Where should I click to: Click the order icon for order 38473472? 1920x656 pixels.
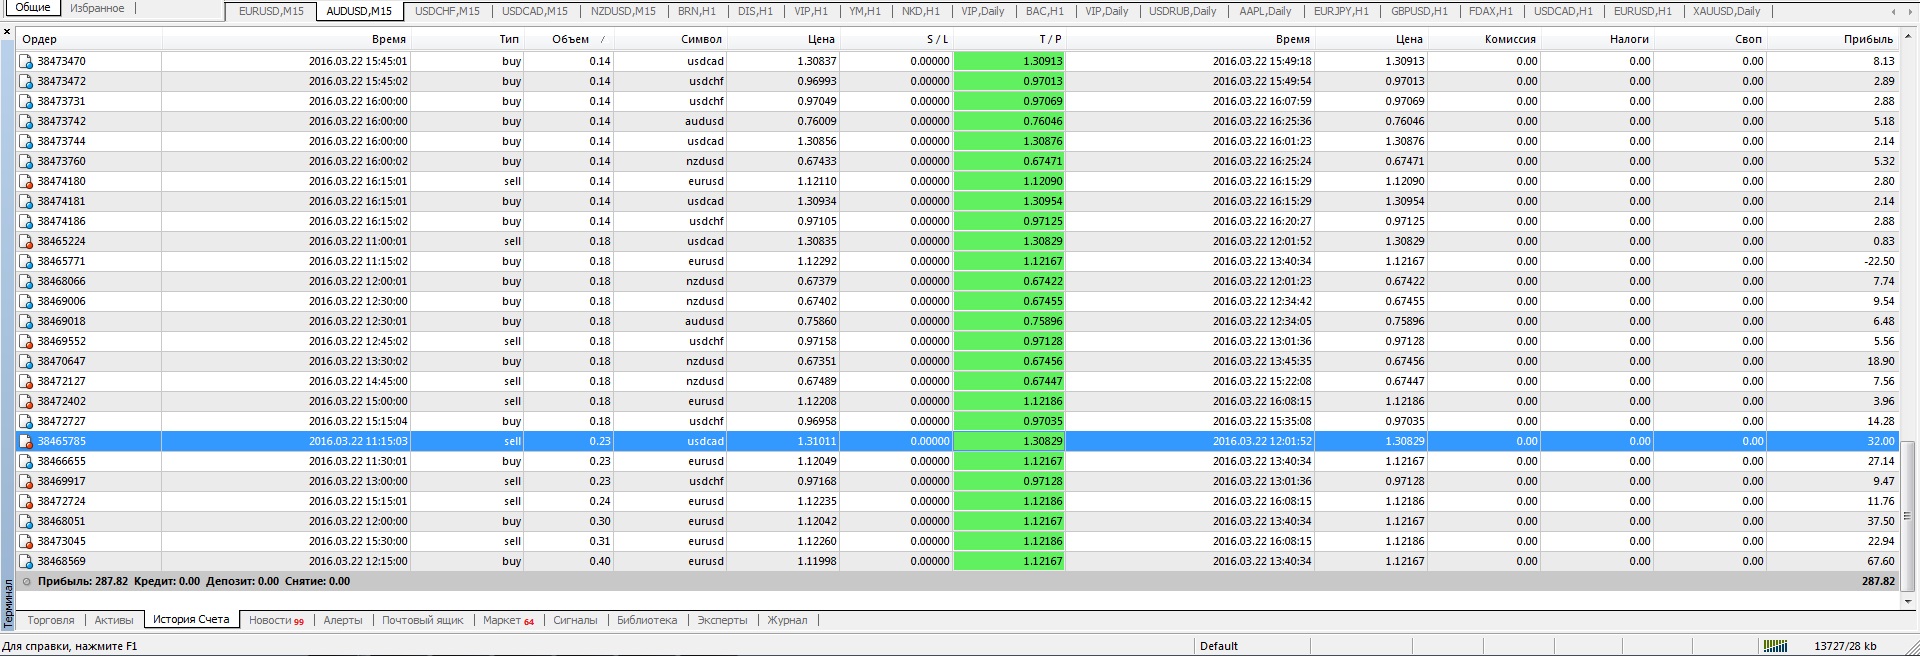pyautogui.click(x=26, y=81)
